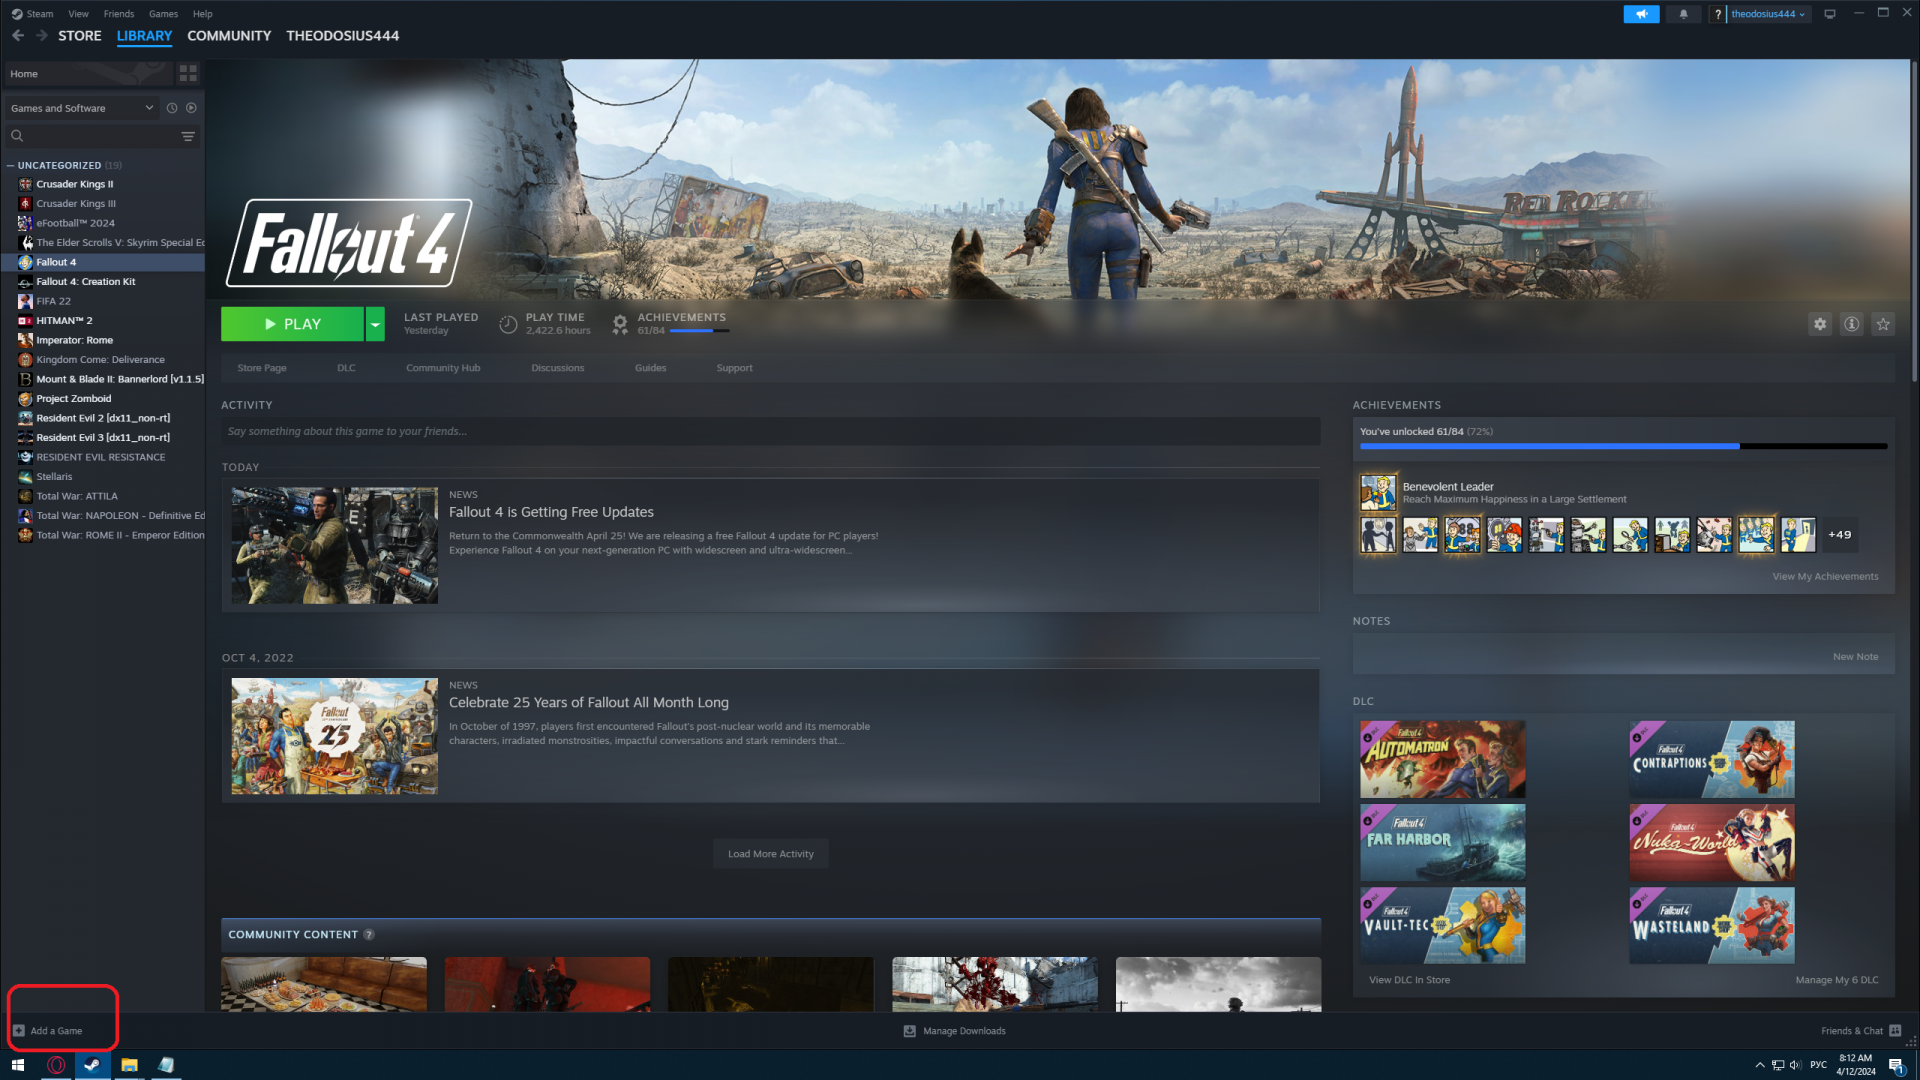Select Project Zomboid in the library list
1920x1080 pixels.
point(74,399)
